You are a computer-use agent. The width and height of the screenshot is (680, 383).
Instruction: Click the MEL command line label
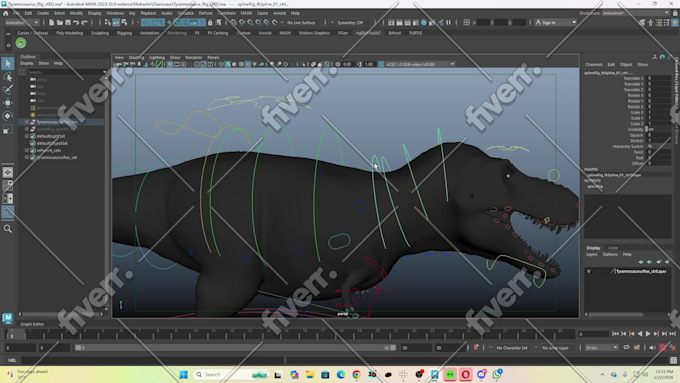(12, 360)
